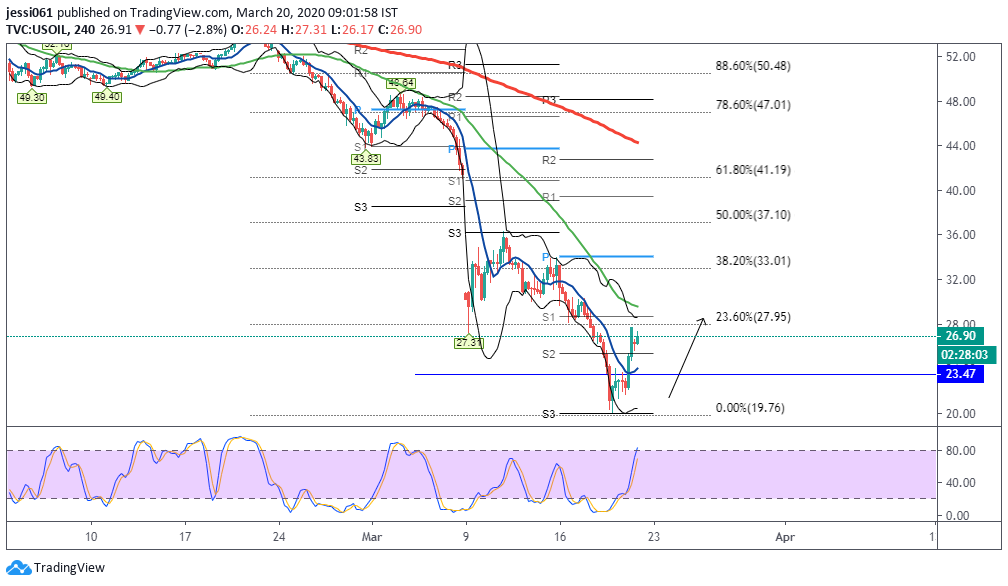The width and height of the screenshot is (1008, 586).
Task: Click the 20.00 price axis label
Action: [x=960, y=414]
